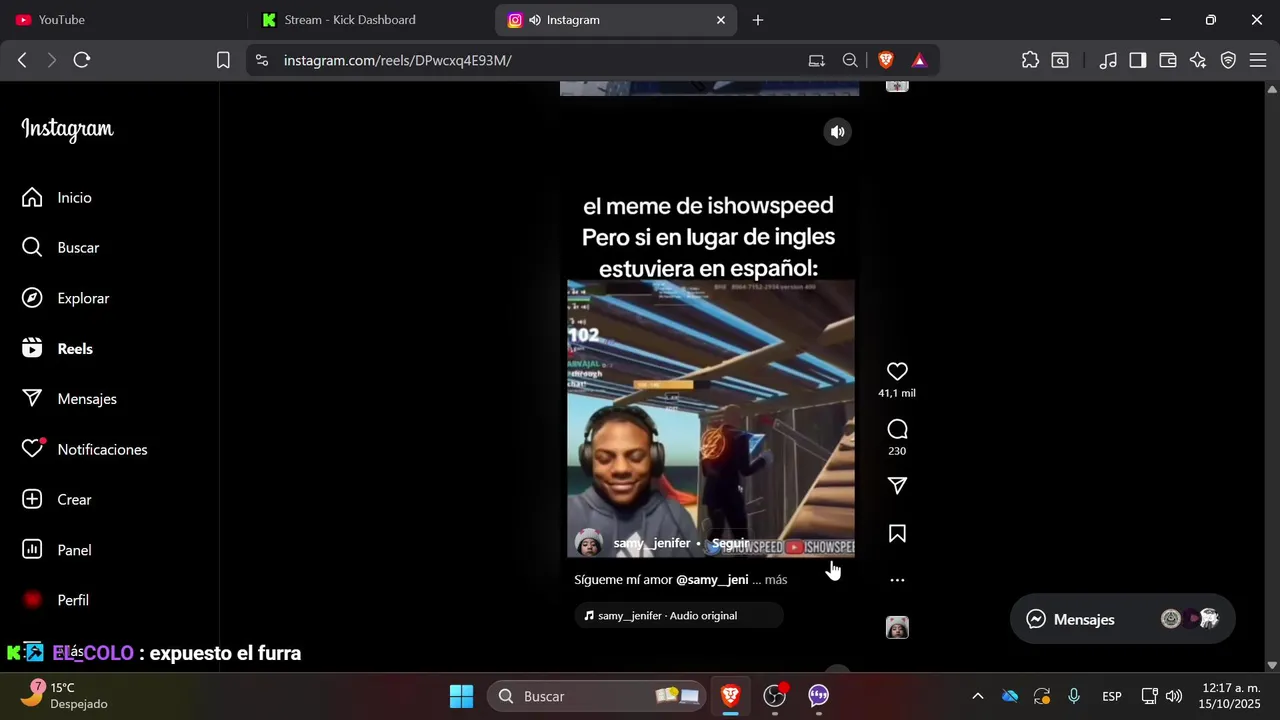
Task: Toggle the browser sidebar panel
Action: [x=1138, y=60]
